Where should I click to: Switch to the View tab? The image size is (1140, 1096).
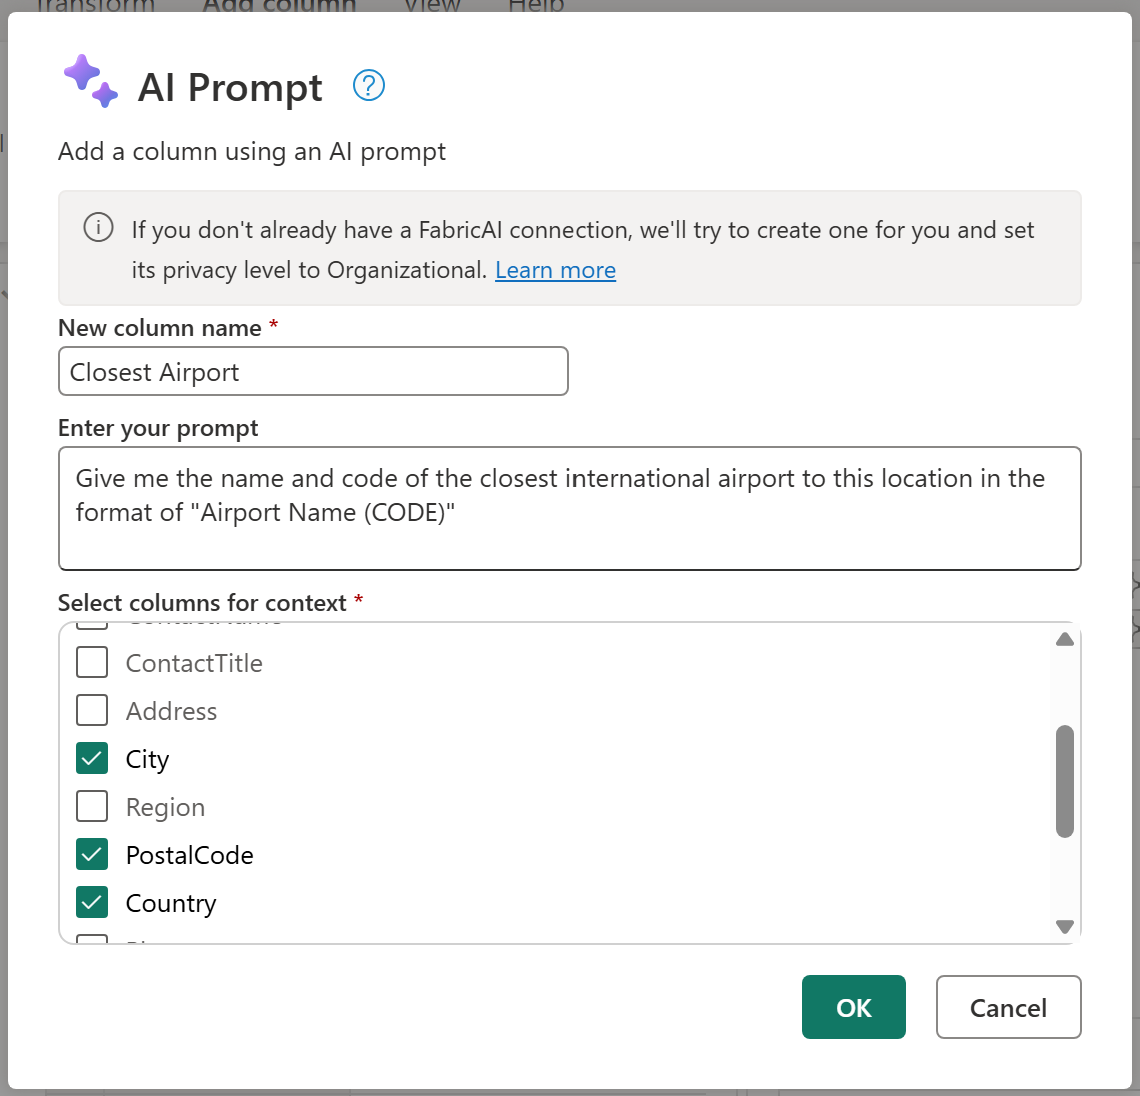point(433,6)
